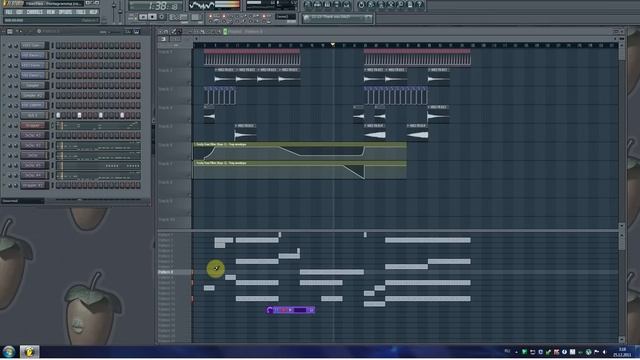Show the mixer via shortcut icon
Image resolution: width=640 pixels, height=360 pixels.
[x=347, y=5]
